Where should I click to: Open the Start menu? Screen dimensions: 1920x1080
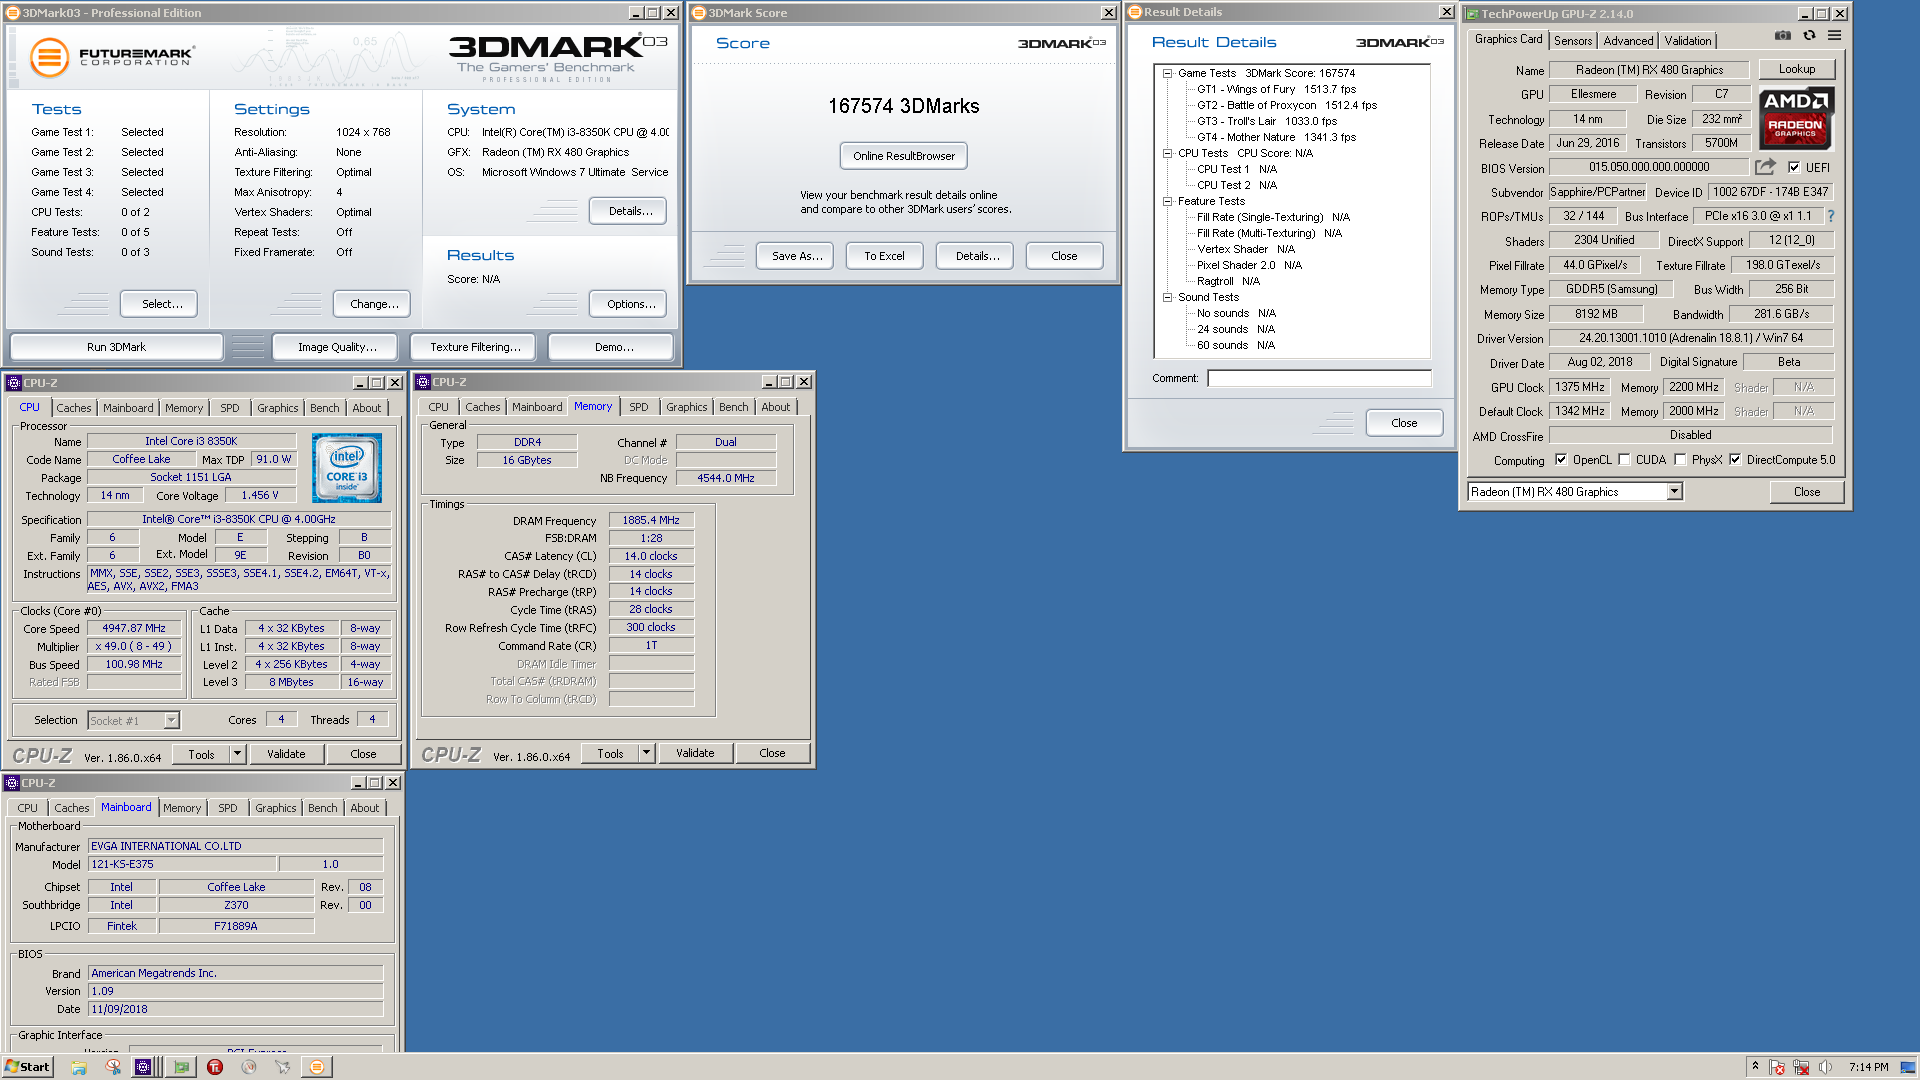[x=27, y=1067]
